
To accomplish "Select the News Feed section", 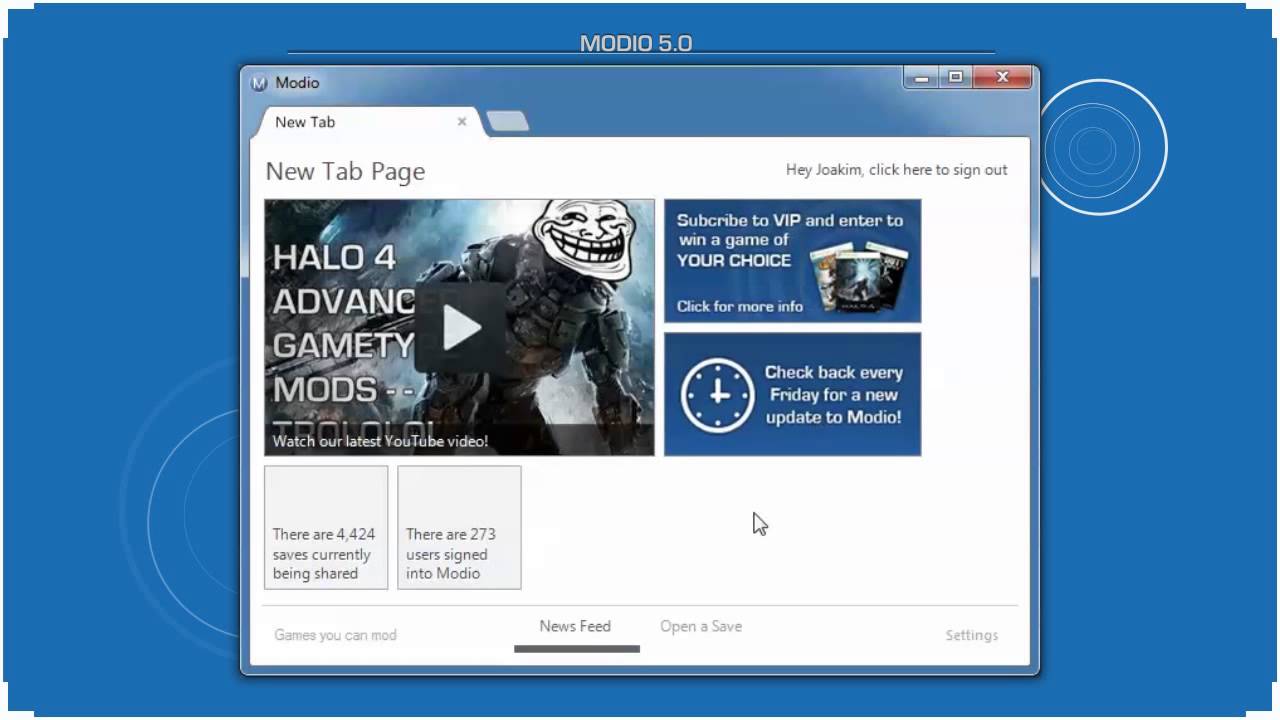I will (575, 626).
